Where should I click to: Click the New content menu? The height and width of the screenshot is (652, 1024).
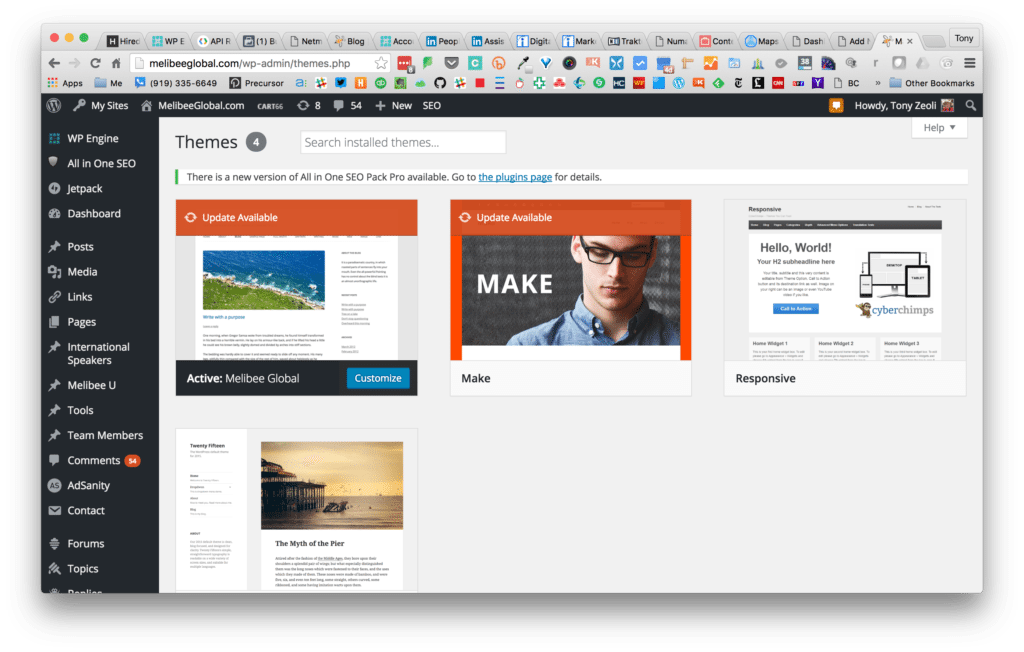click(x=393, y=105)
